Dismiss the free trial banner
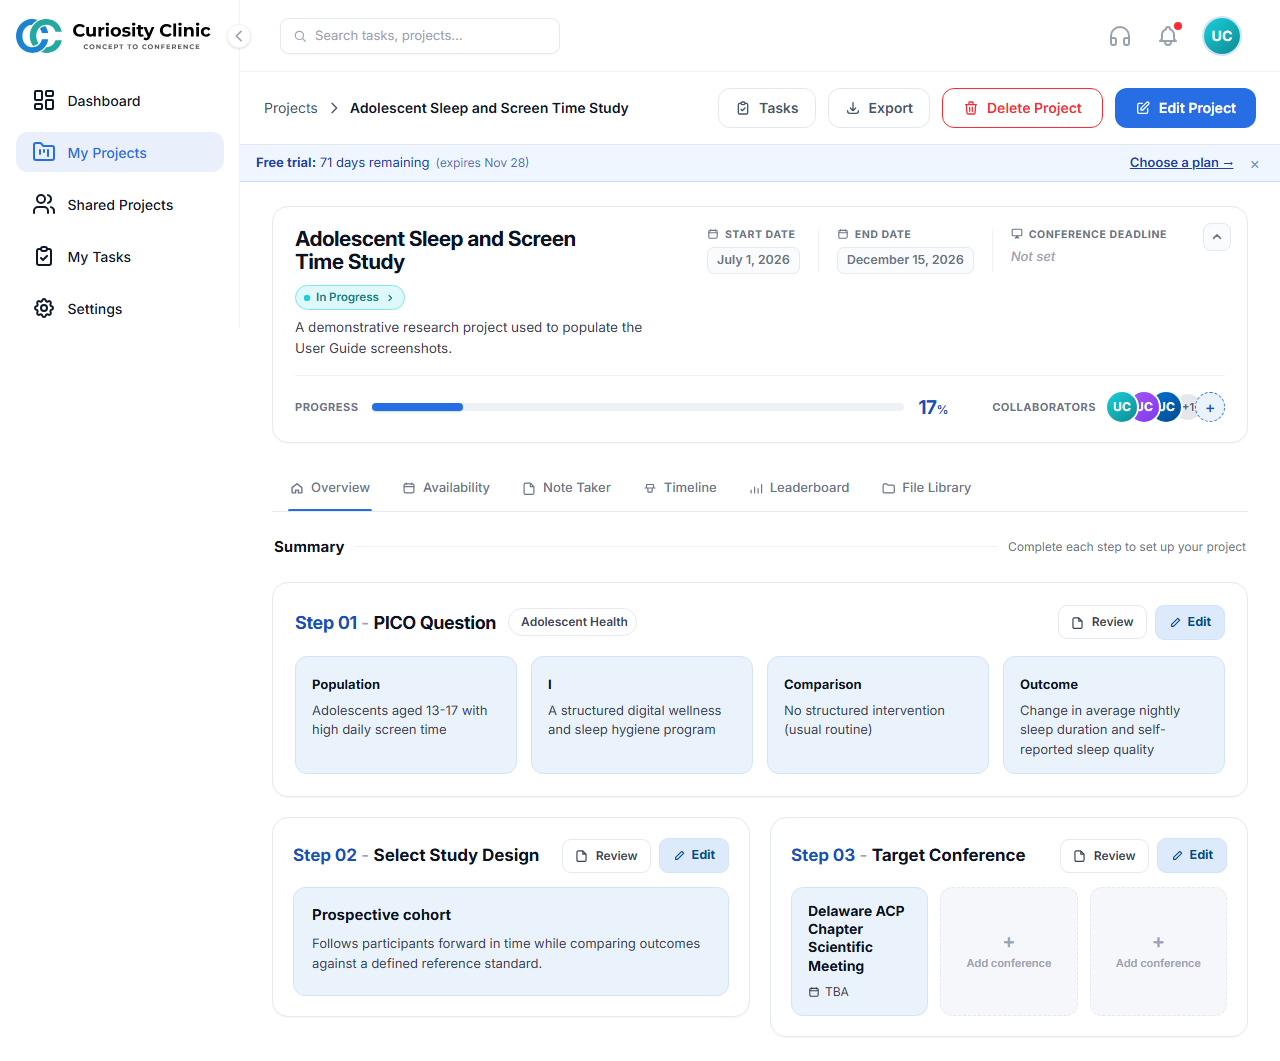Image resolution: width=1280 pixels, height=1061 pixels. pos(1255,164)
